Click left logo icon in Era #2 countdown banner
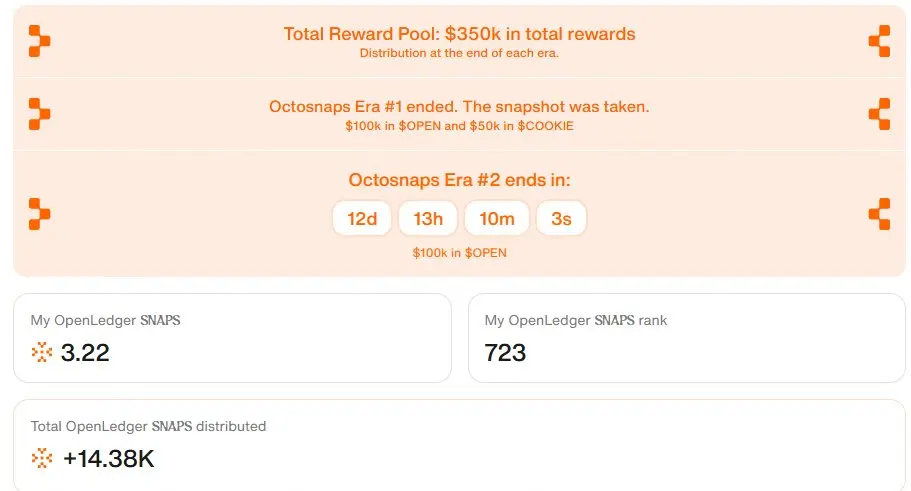 pyautogui.click(x=40, y=214)
